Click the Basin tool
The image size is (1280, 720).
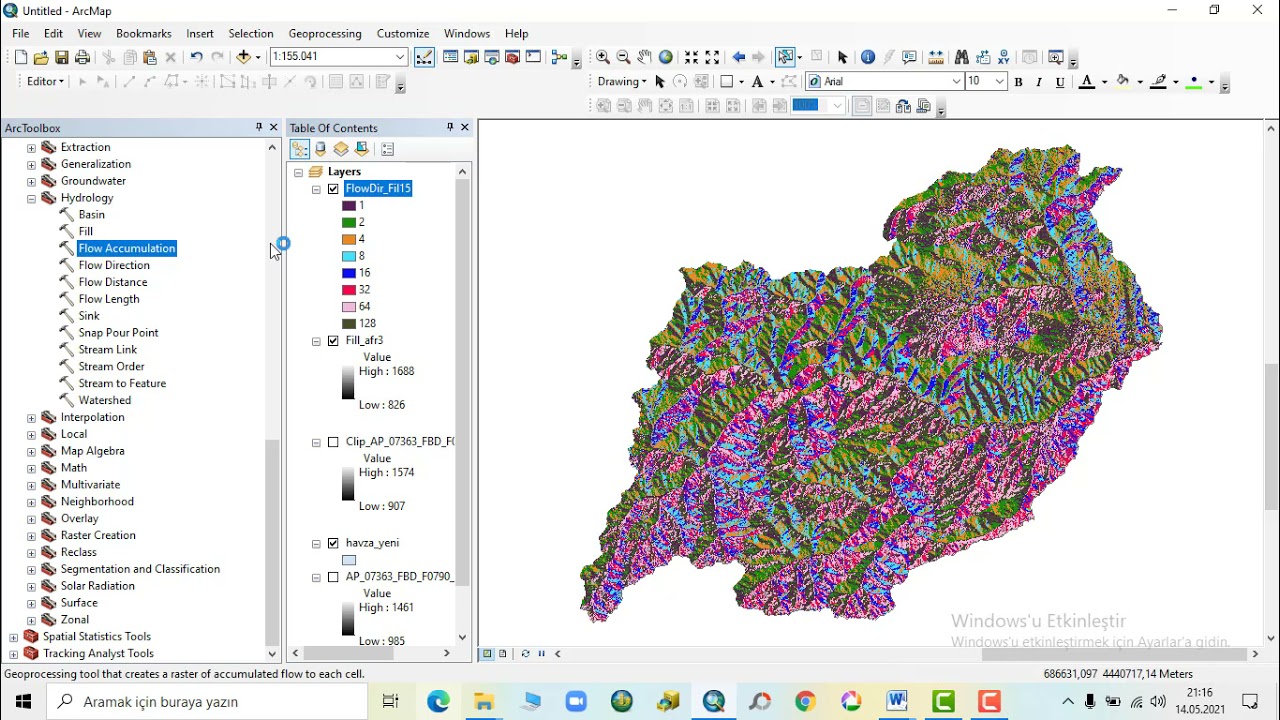(x=92, y=214)
